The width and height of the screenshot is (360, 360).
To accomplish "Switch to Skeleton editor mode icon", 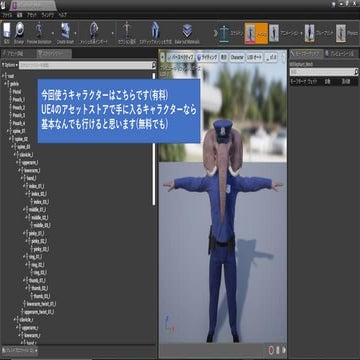I will tap(224, 33).
